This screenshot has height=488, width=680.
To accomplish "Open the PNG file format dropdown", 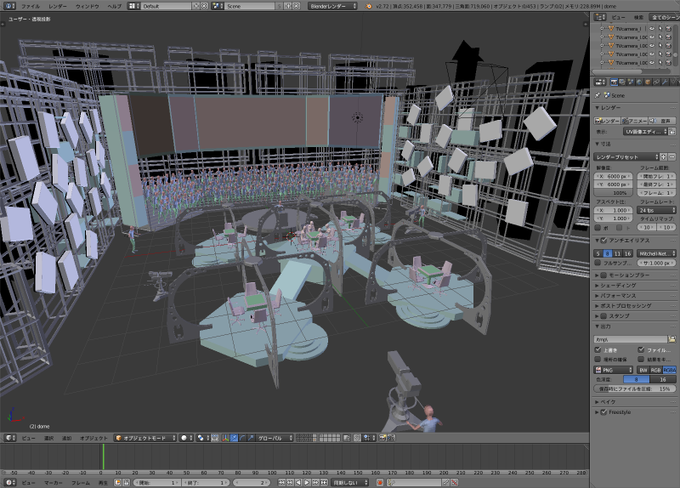I will click(613, 370).
